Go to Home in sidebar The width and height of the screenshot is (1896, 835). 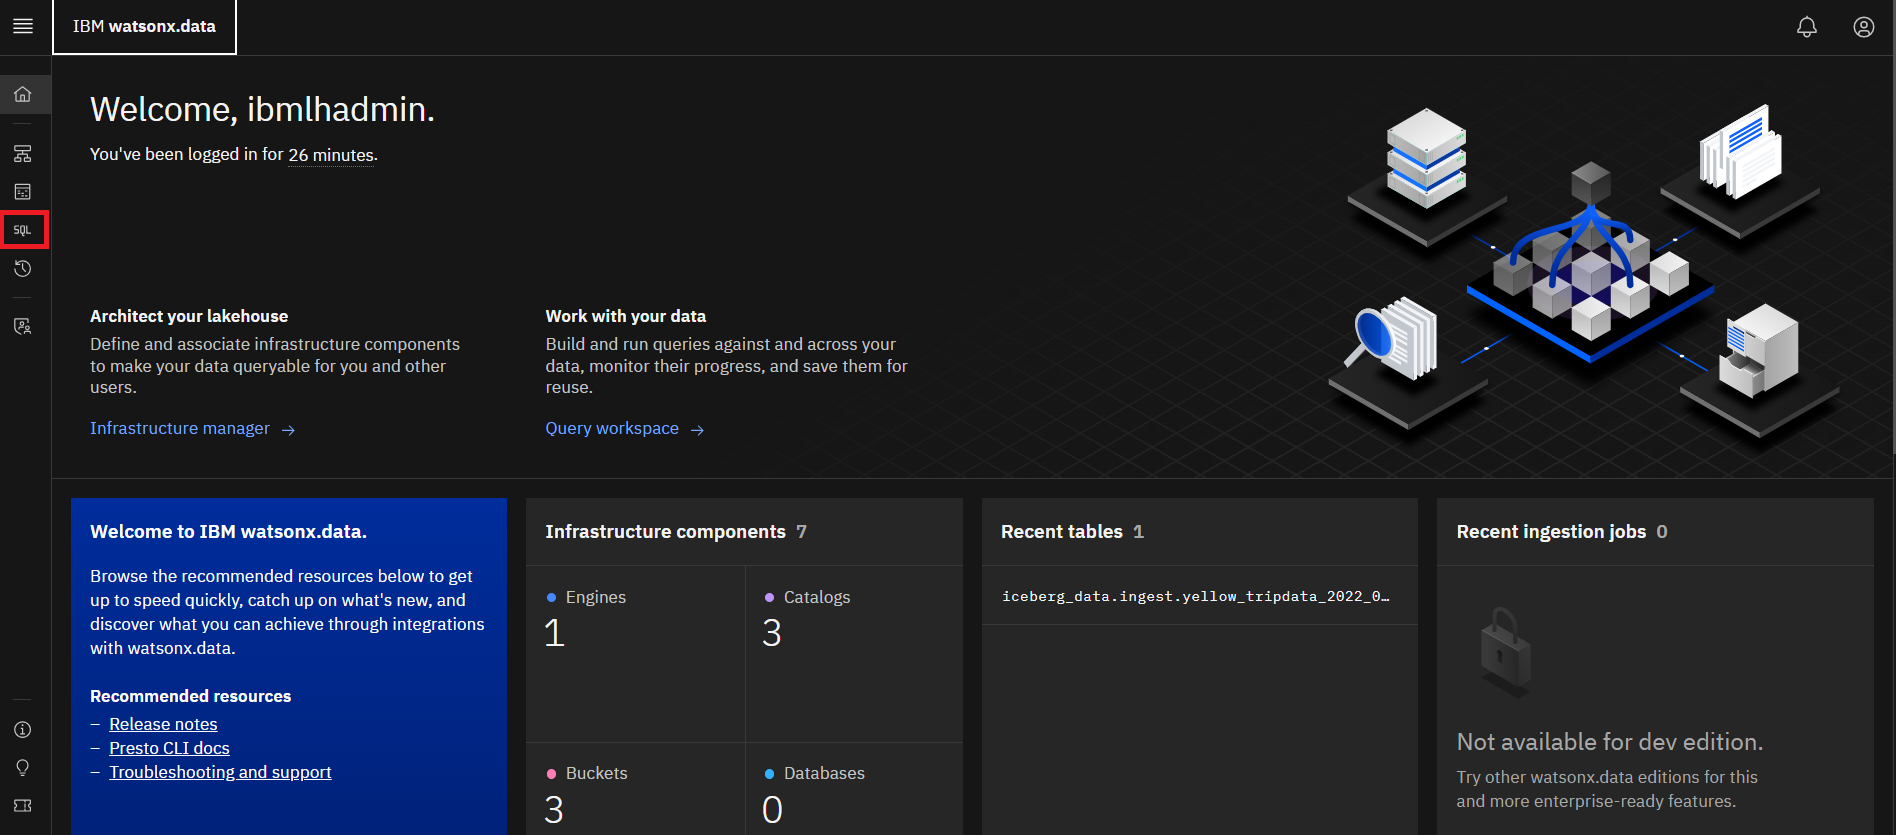[x=23, y=95]
